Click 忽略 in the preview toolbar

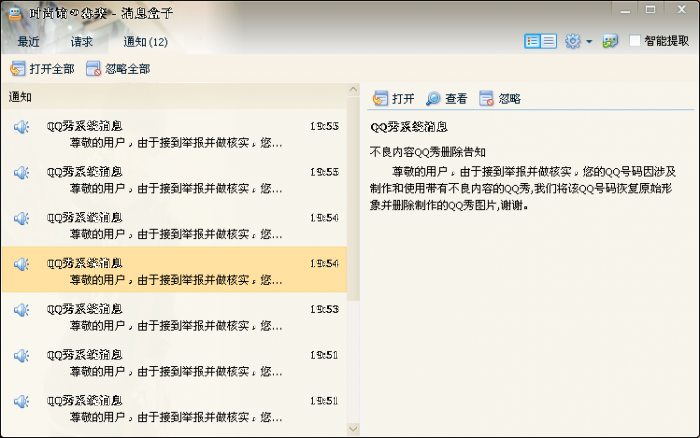pyautogui.click(x=500, y=98)
